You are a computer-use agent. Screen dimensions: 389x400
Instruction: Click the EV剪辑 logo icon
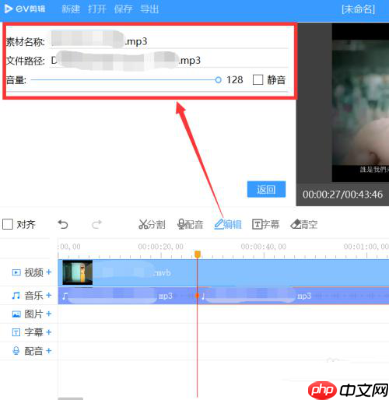click(x=9, y=9)
